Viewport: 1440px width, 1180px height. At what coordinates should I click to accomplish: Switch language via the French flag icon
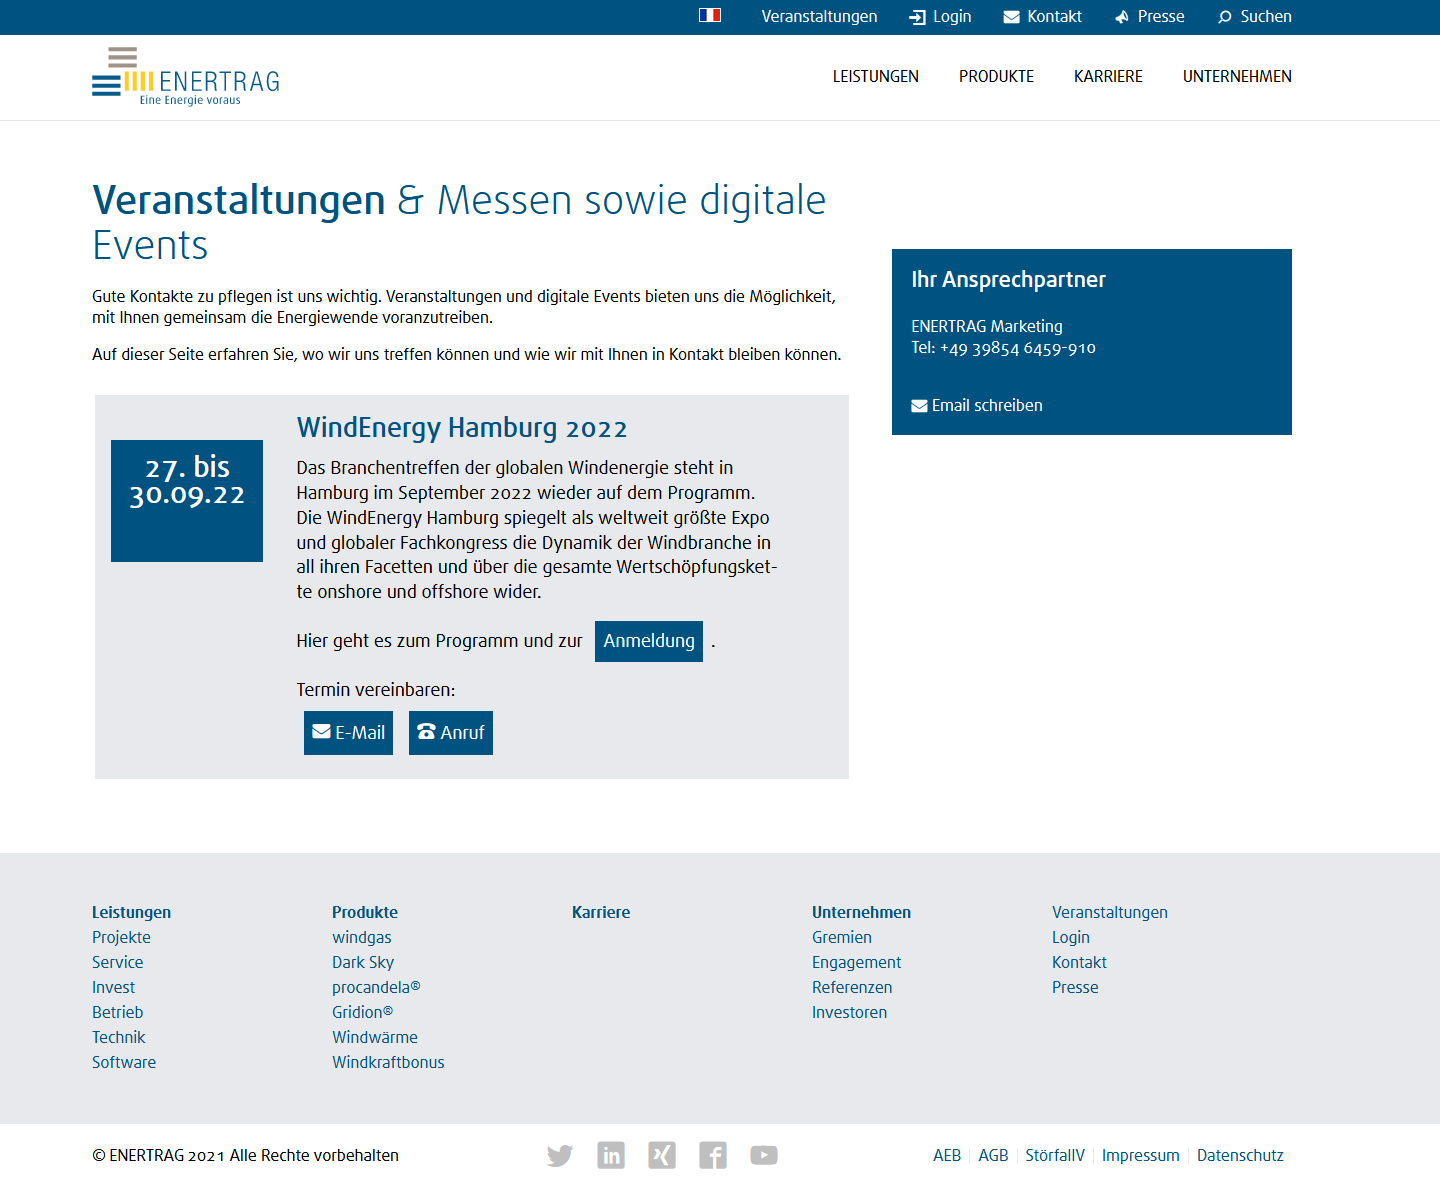(x=710, y=15)
